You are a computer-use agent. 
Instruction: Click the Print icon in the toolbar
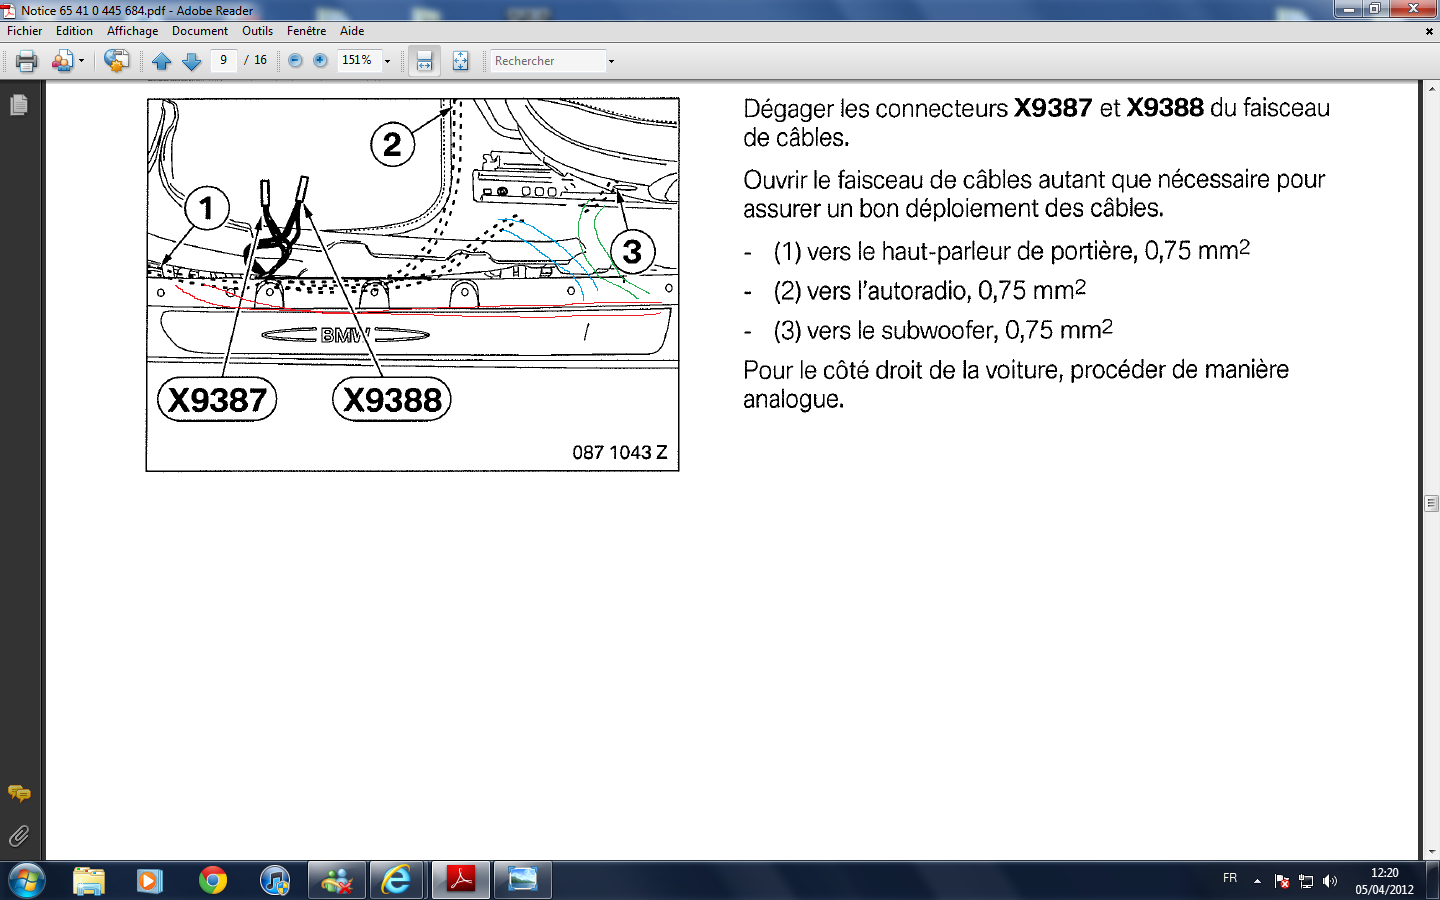click(27, 61)
